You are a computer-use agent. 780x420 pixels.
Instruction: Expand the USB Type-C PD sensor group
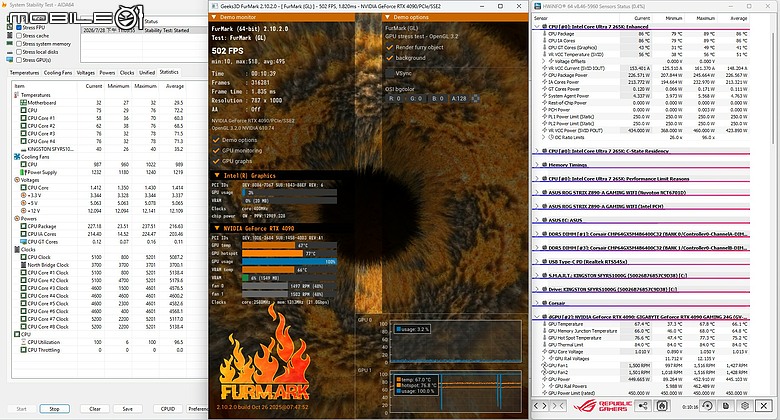[537, 261]
